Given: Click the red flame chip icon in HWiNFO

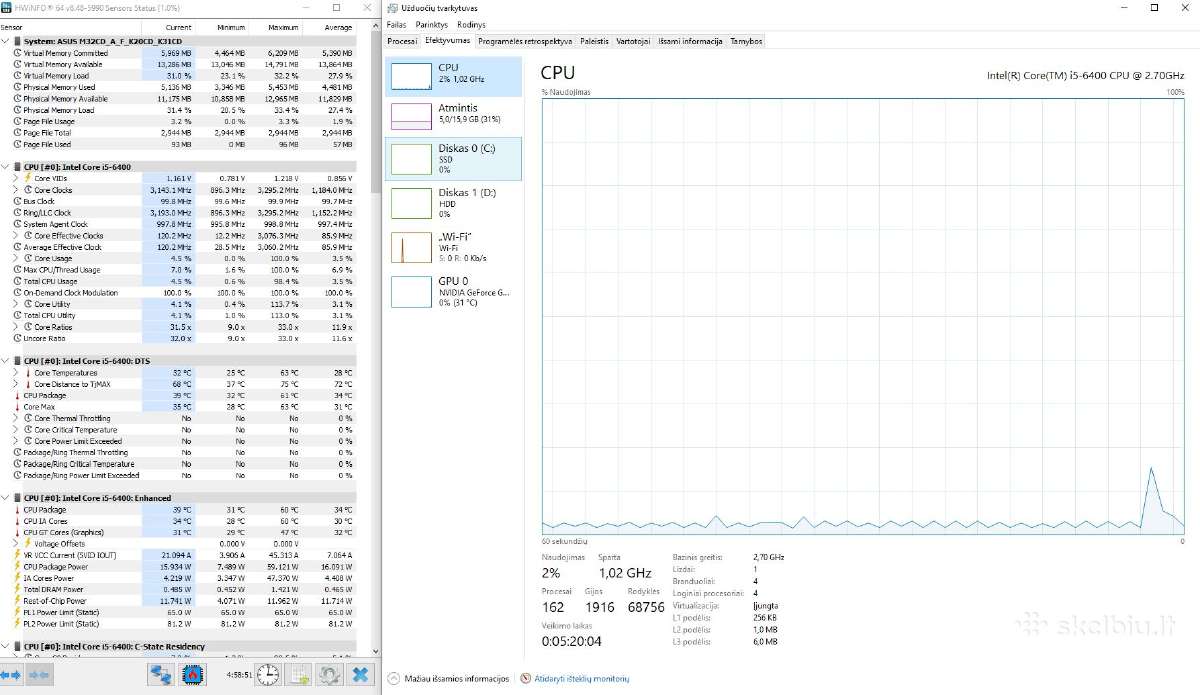Looking at the screenshot, I should [194, 674].
